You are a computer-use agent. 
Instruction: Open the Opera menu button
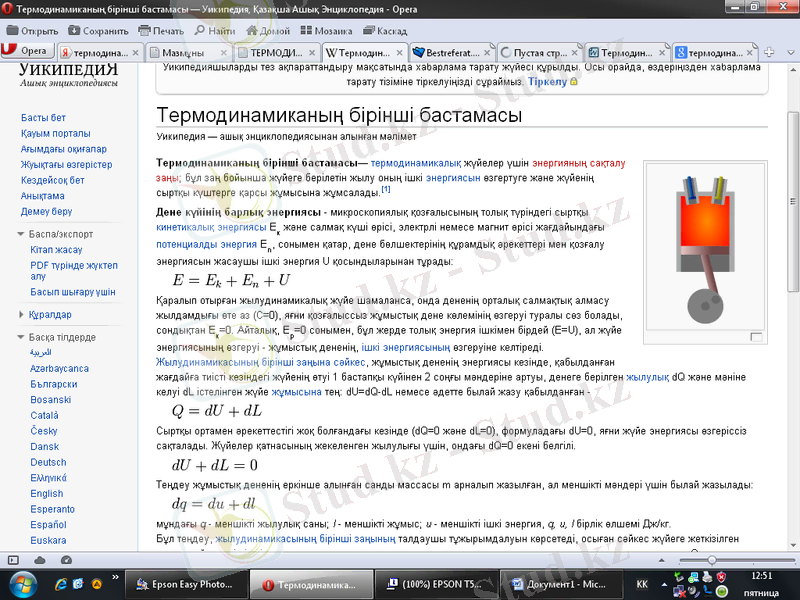pos(27,51)
